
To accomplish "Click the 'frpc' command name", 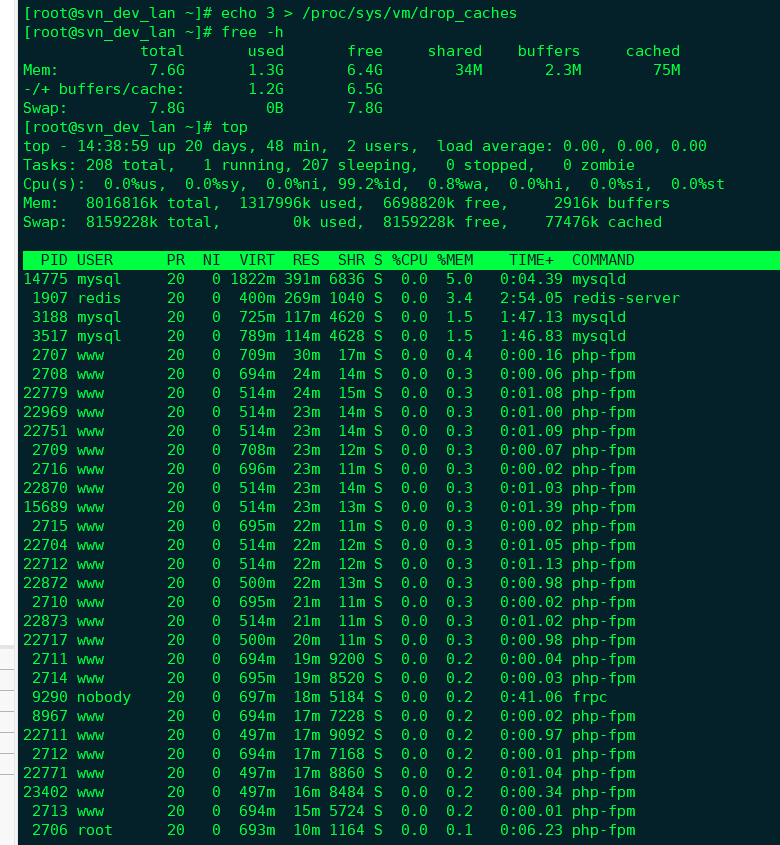I will click(590, 697).
